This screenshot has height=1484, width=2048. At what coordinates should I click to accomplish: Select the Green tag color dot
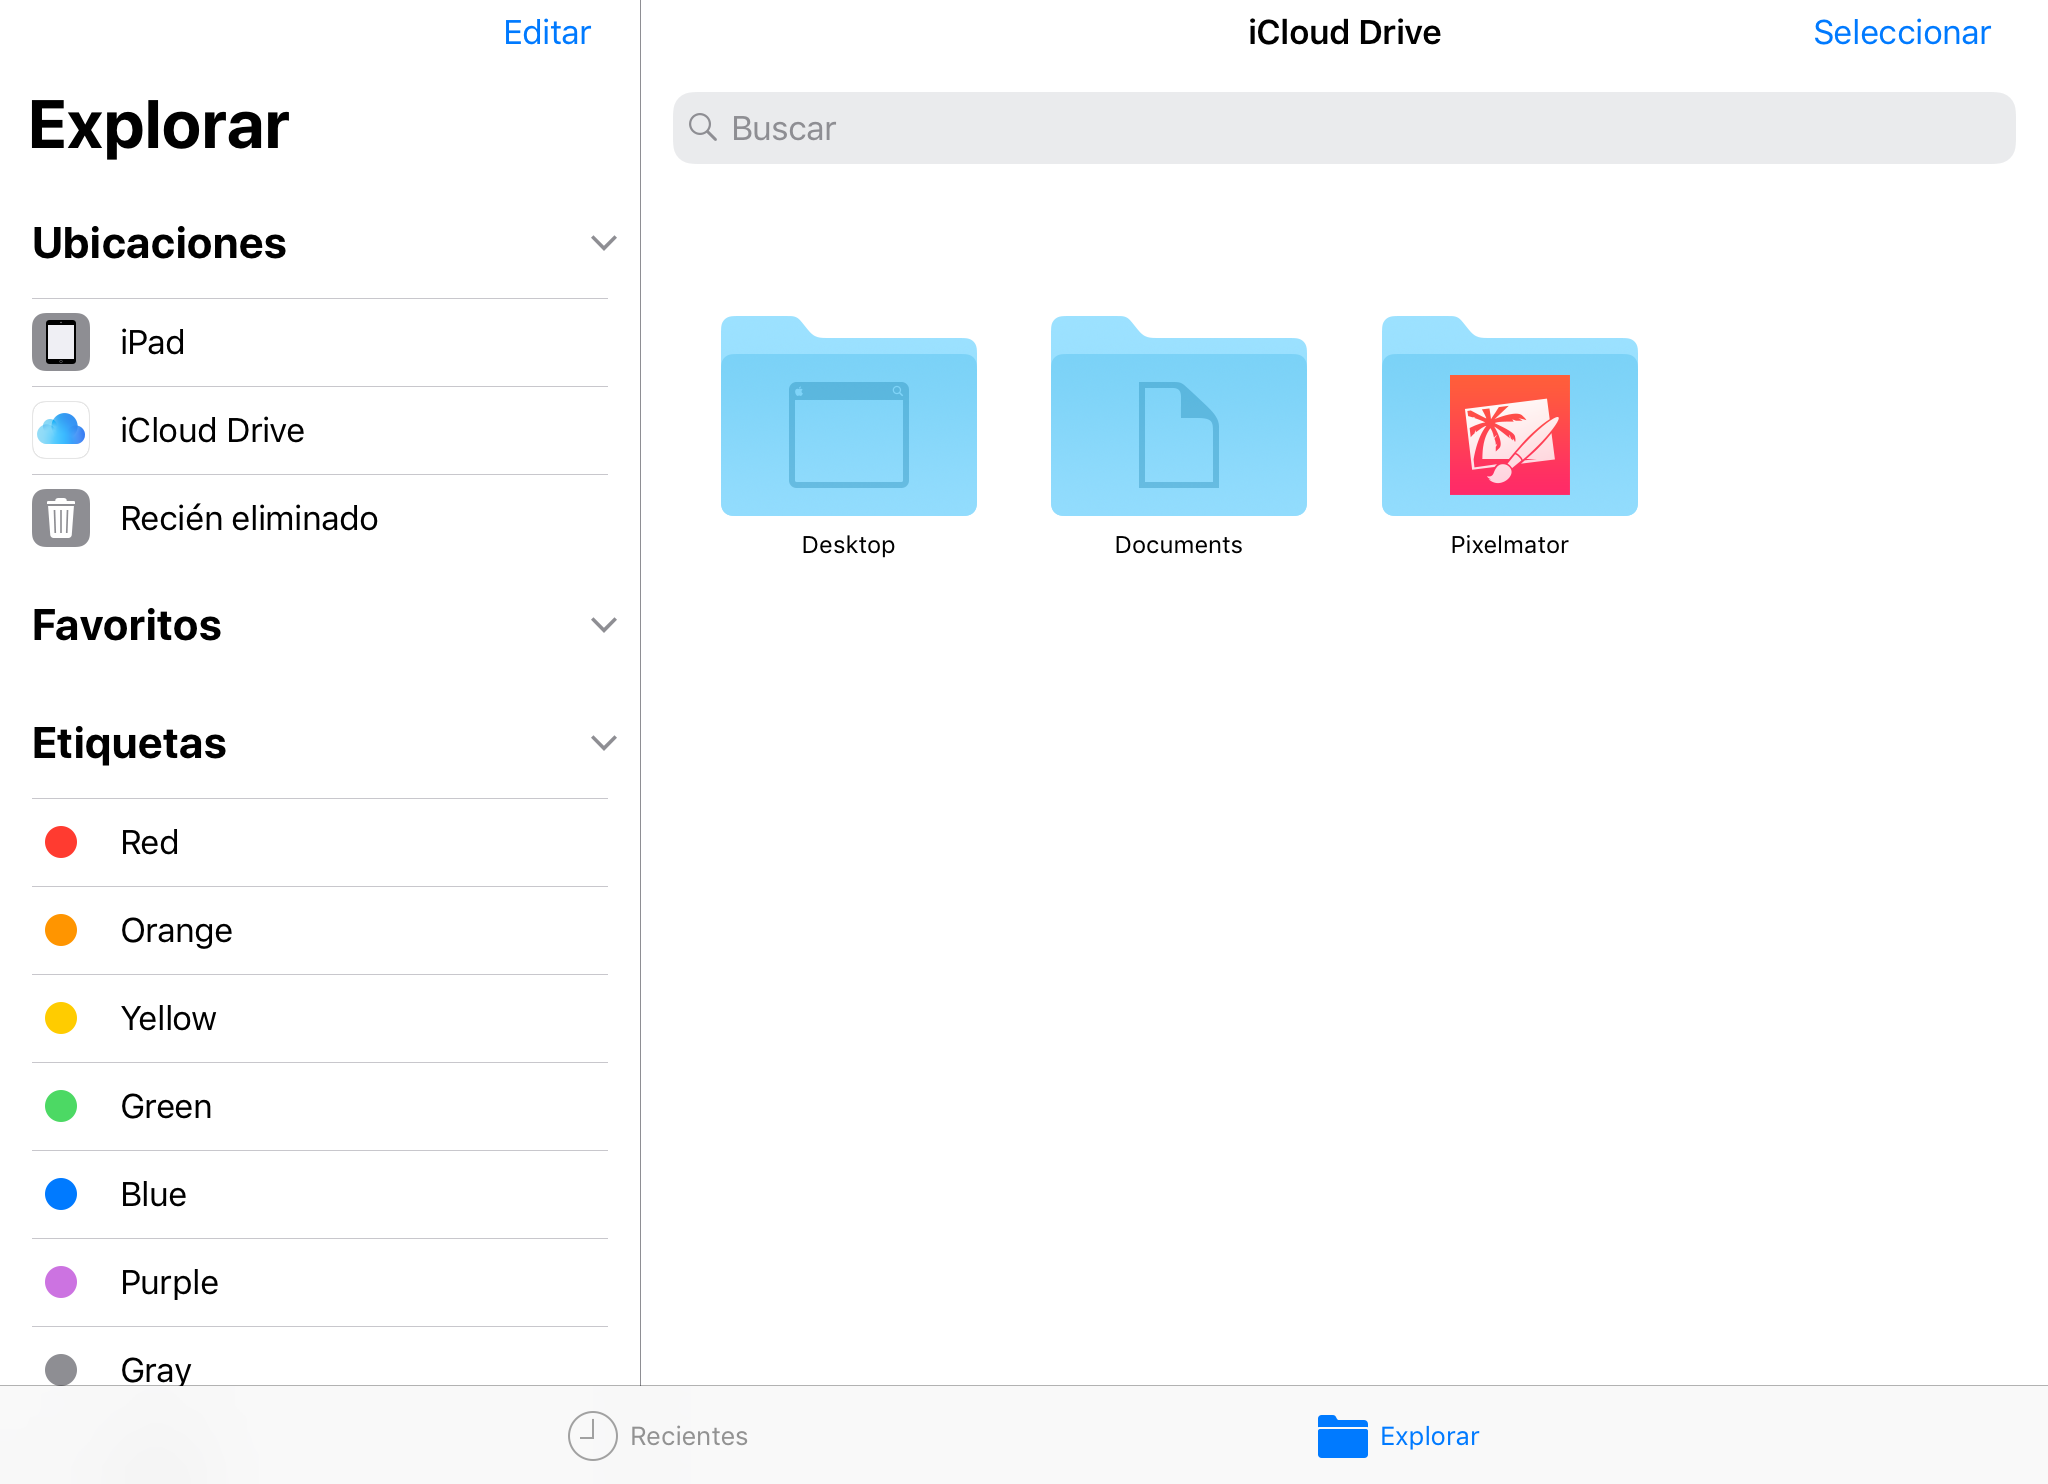pos(61,1106)
